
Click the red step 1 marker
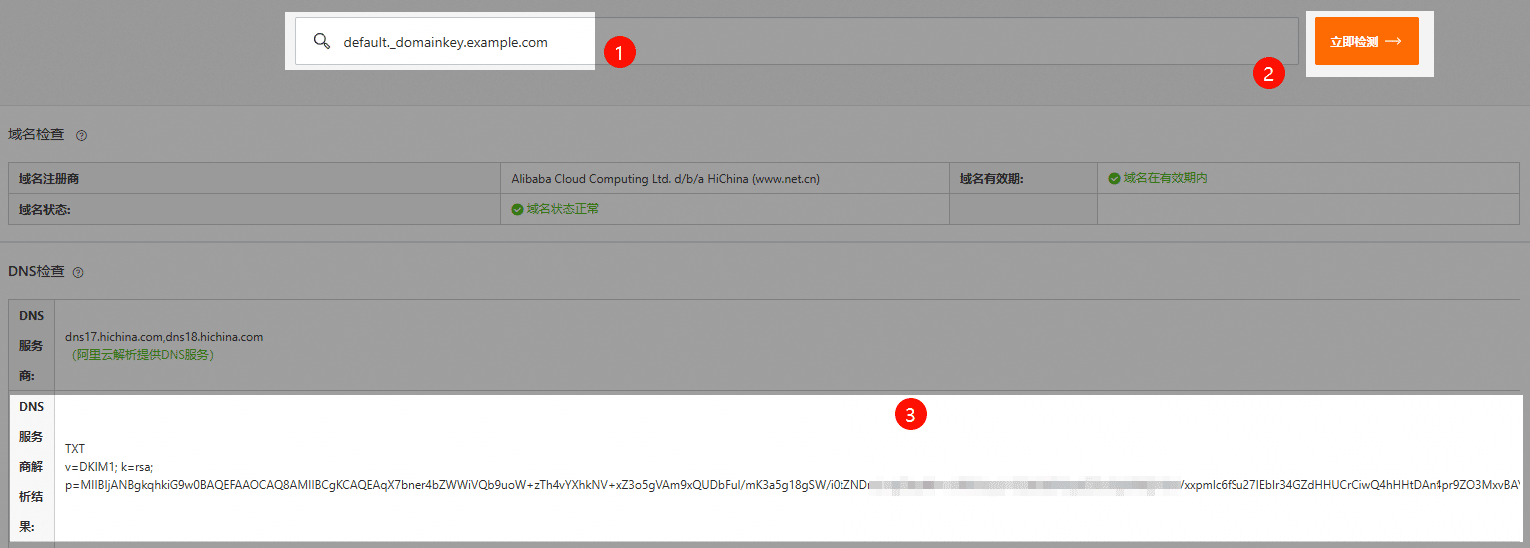pyautogui.click(x=620, y=52)
